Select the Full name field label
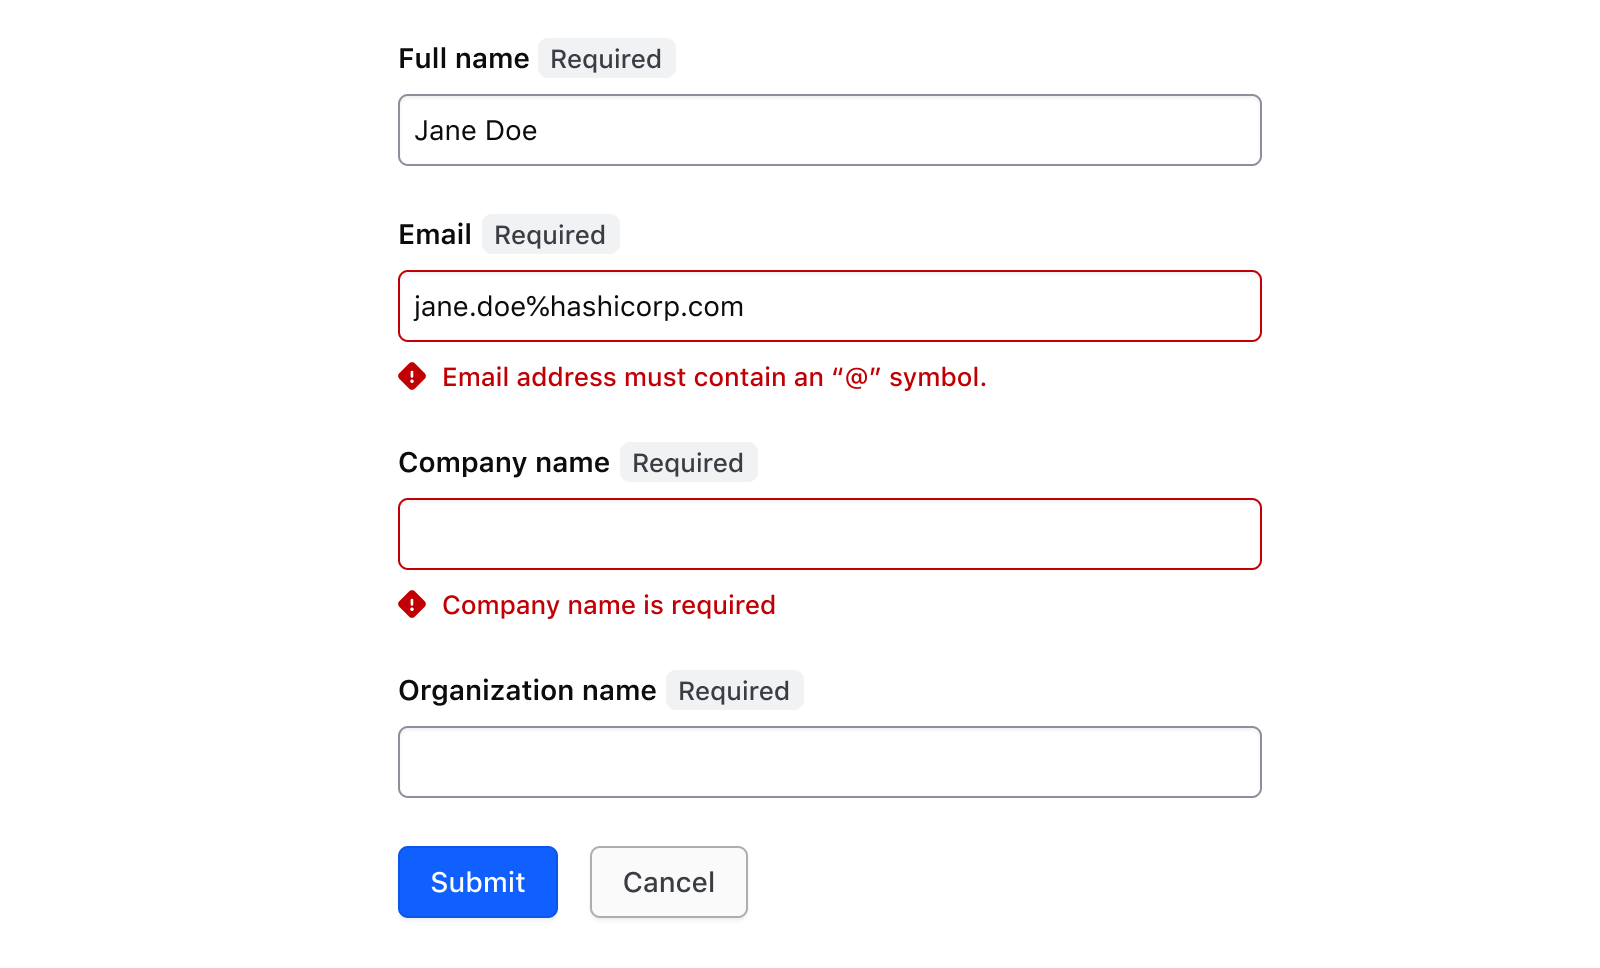The image size is (1600, 968). [x=464, y=58]
